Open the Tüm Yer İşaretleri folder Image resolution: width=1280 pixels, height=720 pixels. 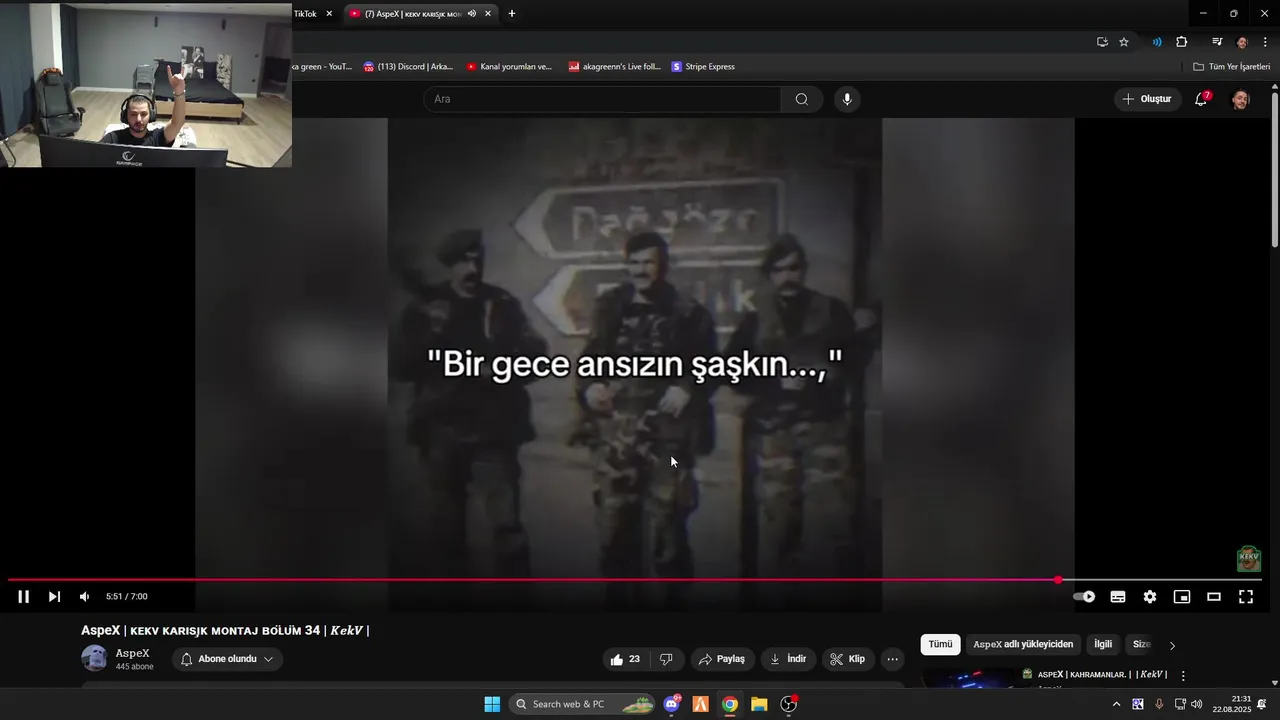pyautogui.click(x=1231, y=67)
